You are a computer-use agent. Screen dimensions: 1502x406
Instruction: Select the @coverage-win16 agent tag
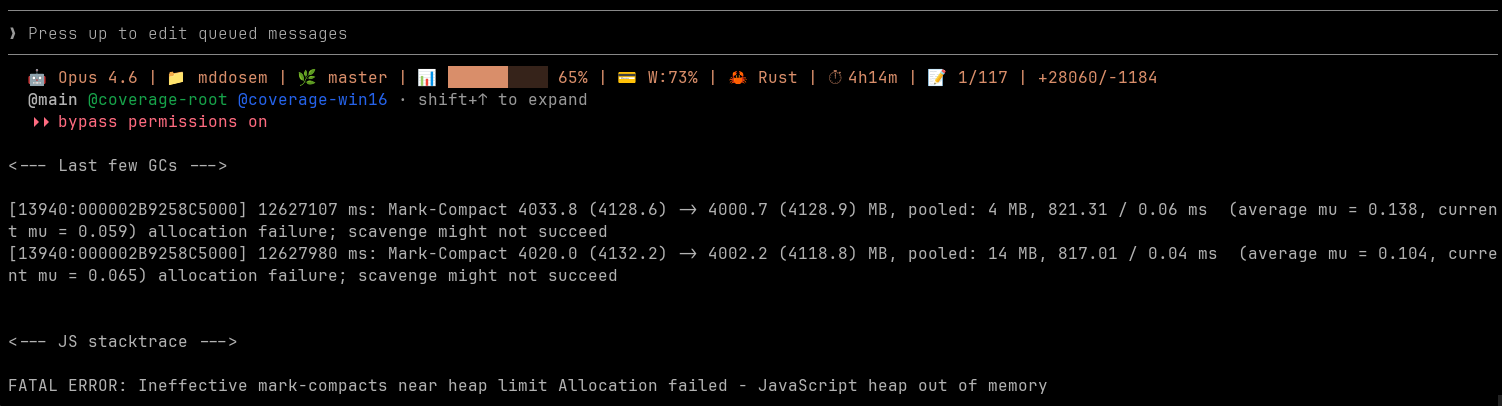(x=313, y=100)
